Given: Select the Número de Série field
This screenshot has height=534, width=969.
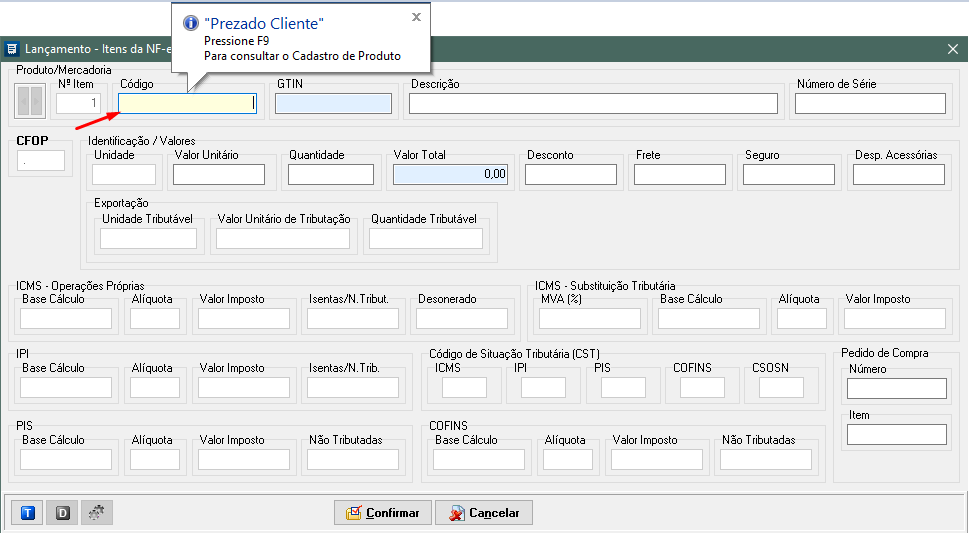Looking at the screenshot, I should coord(870,104).
